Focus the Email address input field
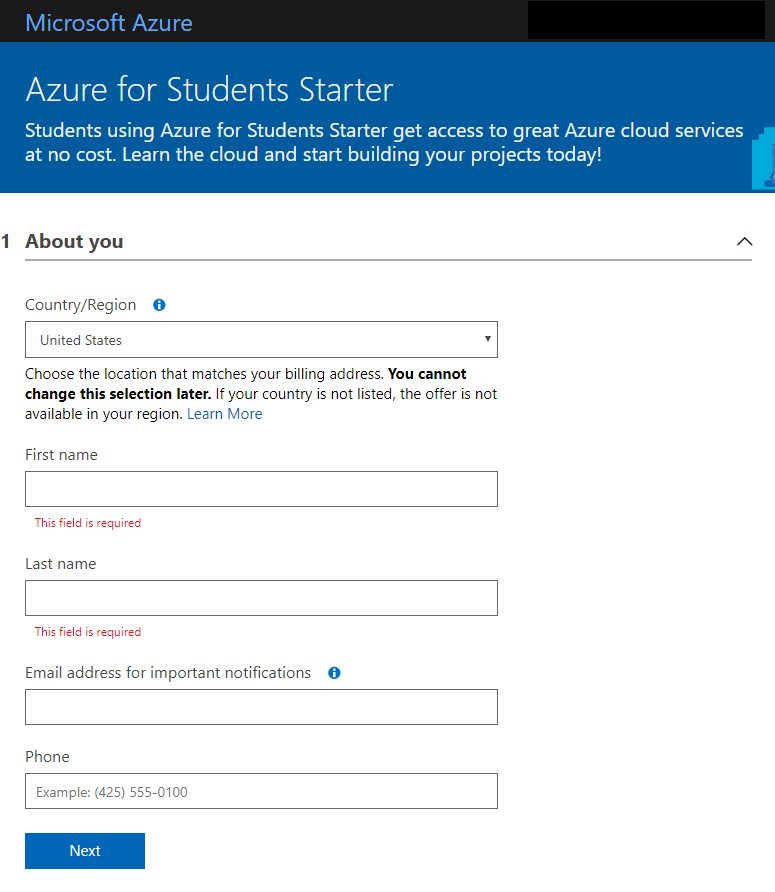The width and height of the screenshot is (775, 892). click(x=261, y=707)
